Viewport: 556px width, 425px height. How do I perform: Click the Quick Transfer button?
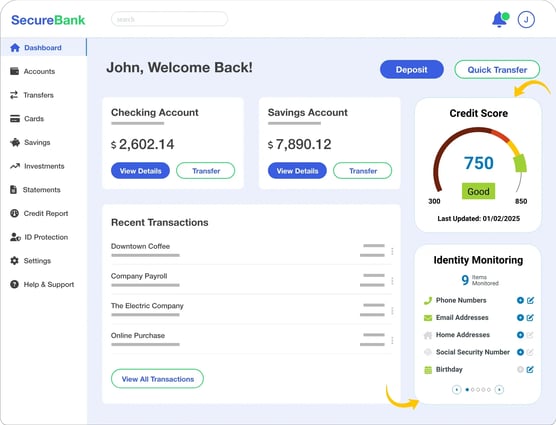click(497, 69)
